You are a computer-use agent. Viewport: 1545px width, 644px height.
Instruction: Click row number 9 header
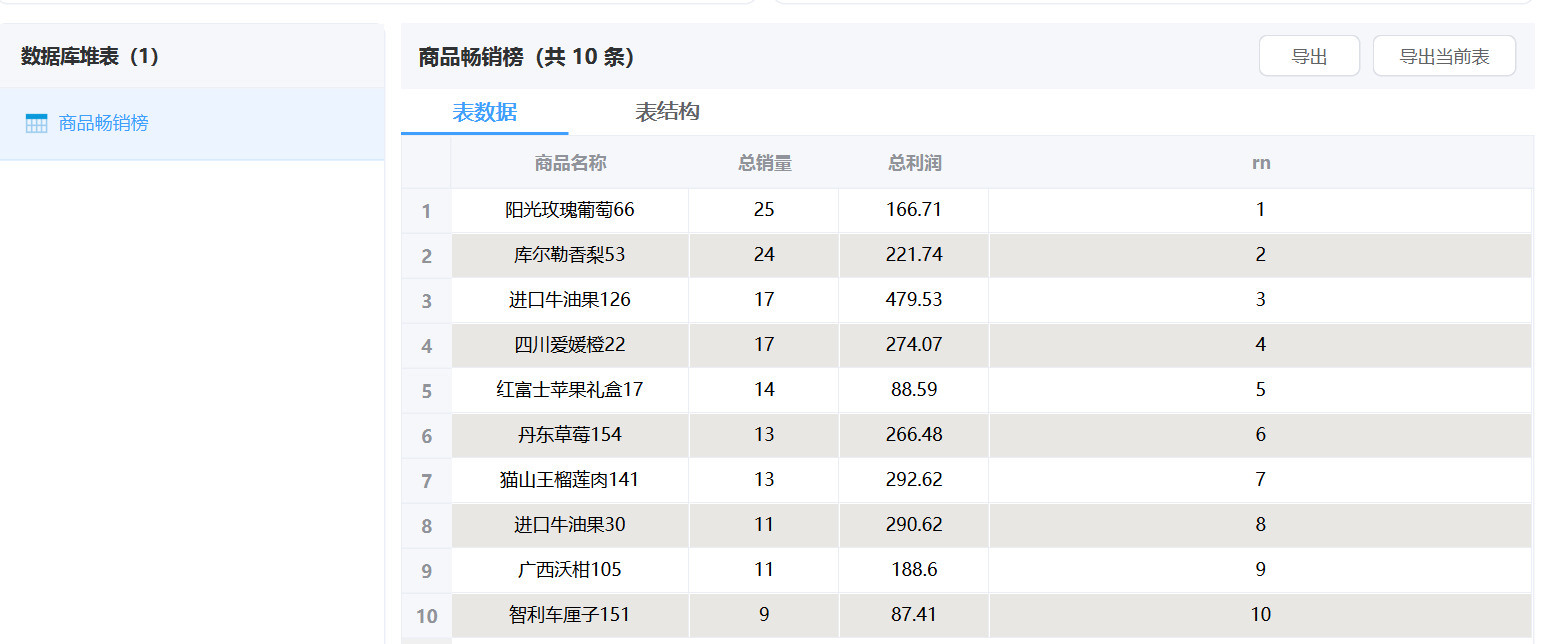coord(427,571)
